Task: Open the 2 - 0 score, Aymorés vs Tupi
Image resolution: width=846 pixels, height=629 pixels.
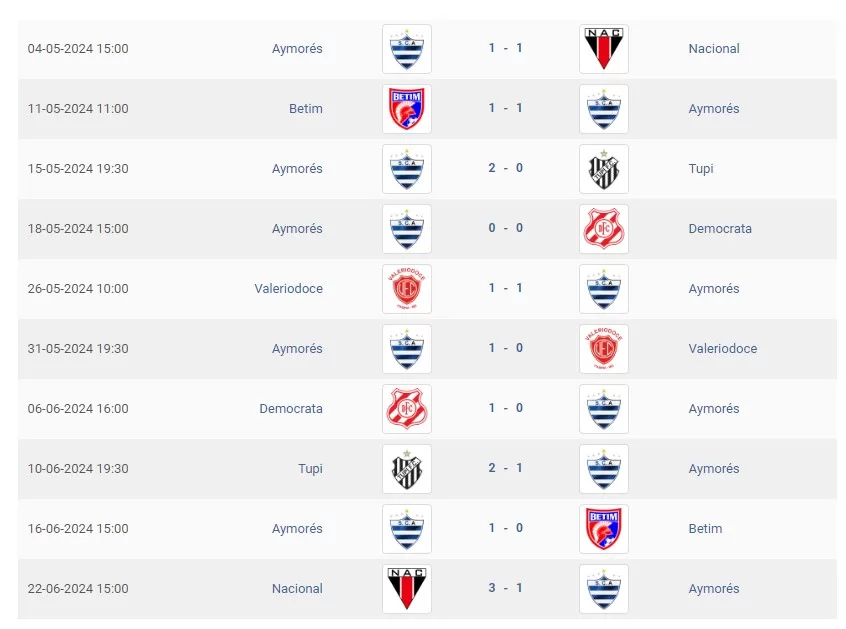Action: (x=506, y=168)
